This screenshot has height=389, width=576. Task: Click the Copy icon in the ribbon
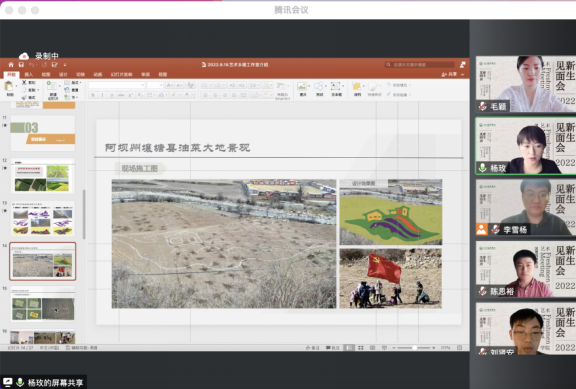tap(24, 90)
